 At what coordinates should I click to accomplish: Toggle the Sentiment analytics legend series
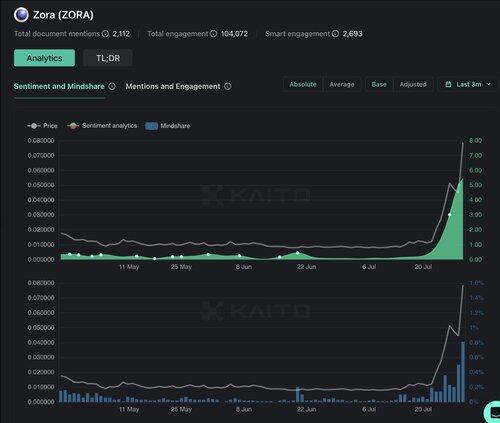(102, 126)
